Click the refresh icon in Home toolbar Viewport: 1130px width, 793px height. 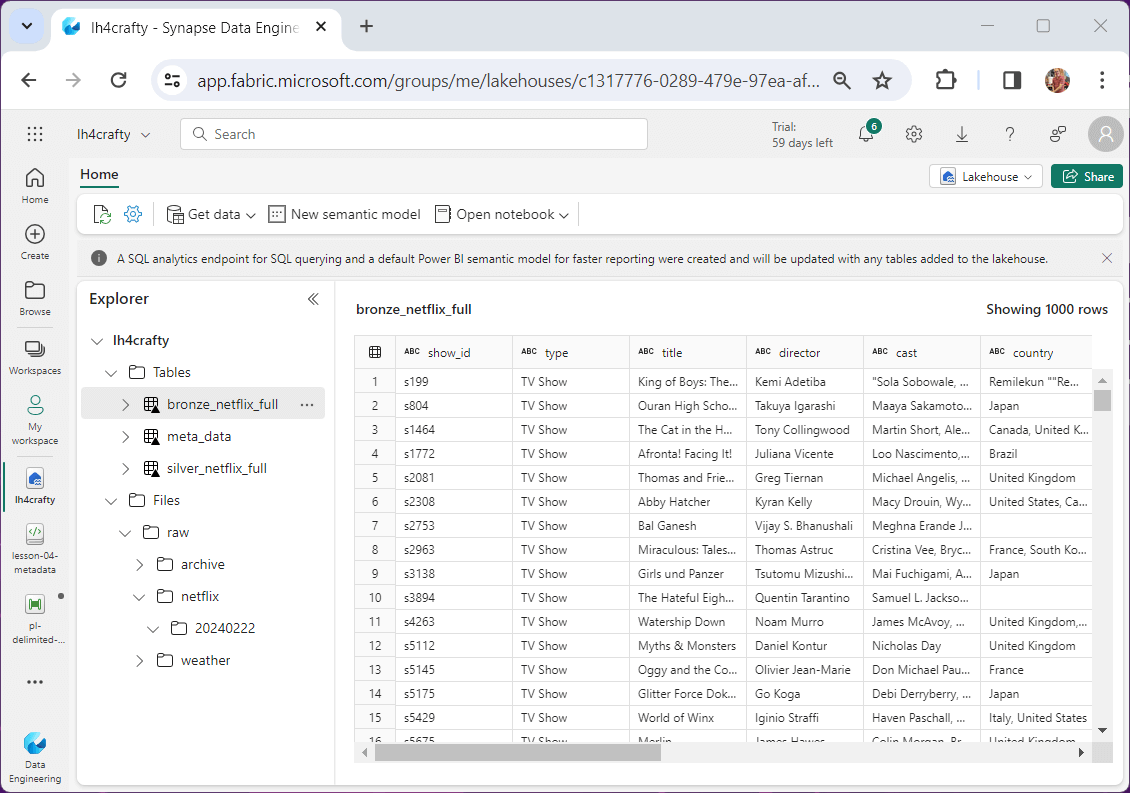coord(102,214)
